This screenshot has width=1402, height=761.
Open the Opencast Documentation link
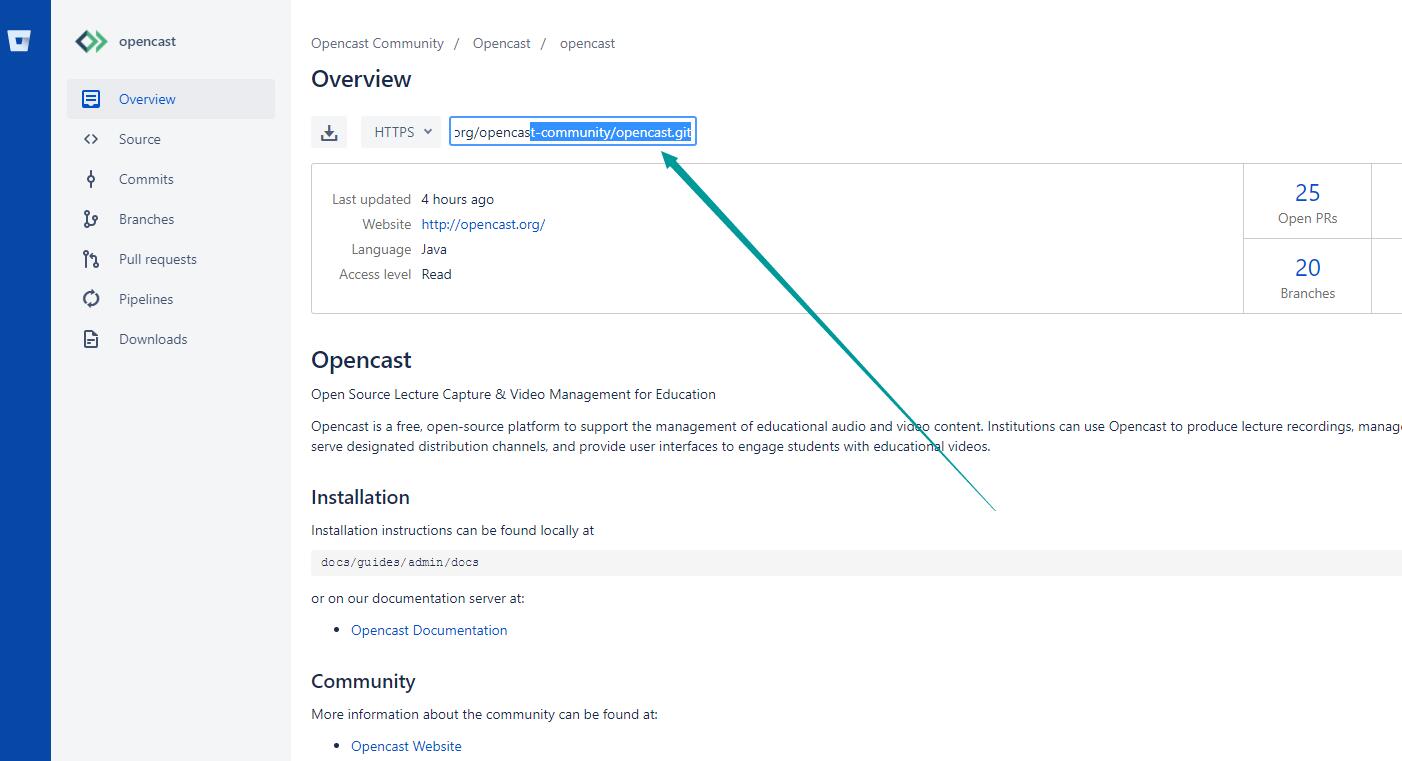(429, 630)
